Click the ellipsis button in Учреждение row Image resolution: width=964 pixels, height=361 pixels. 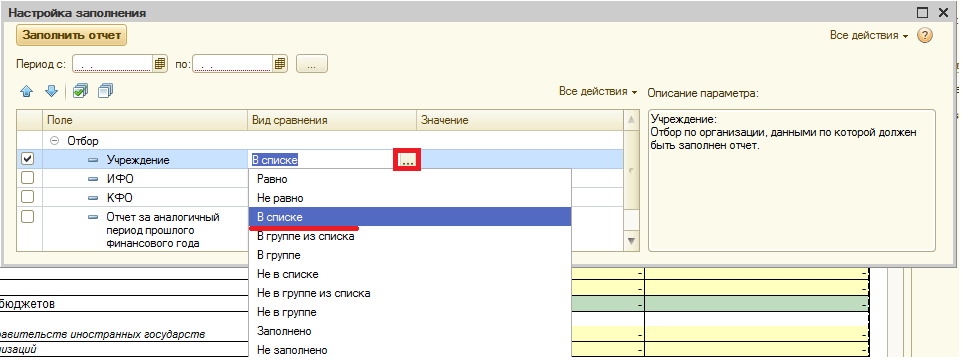[407, 160]
